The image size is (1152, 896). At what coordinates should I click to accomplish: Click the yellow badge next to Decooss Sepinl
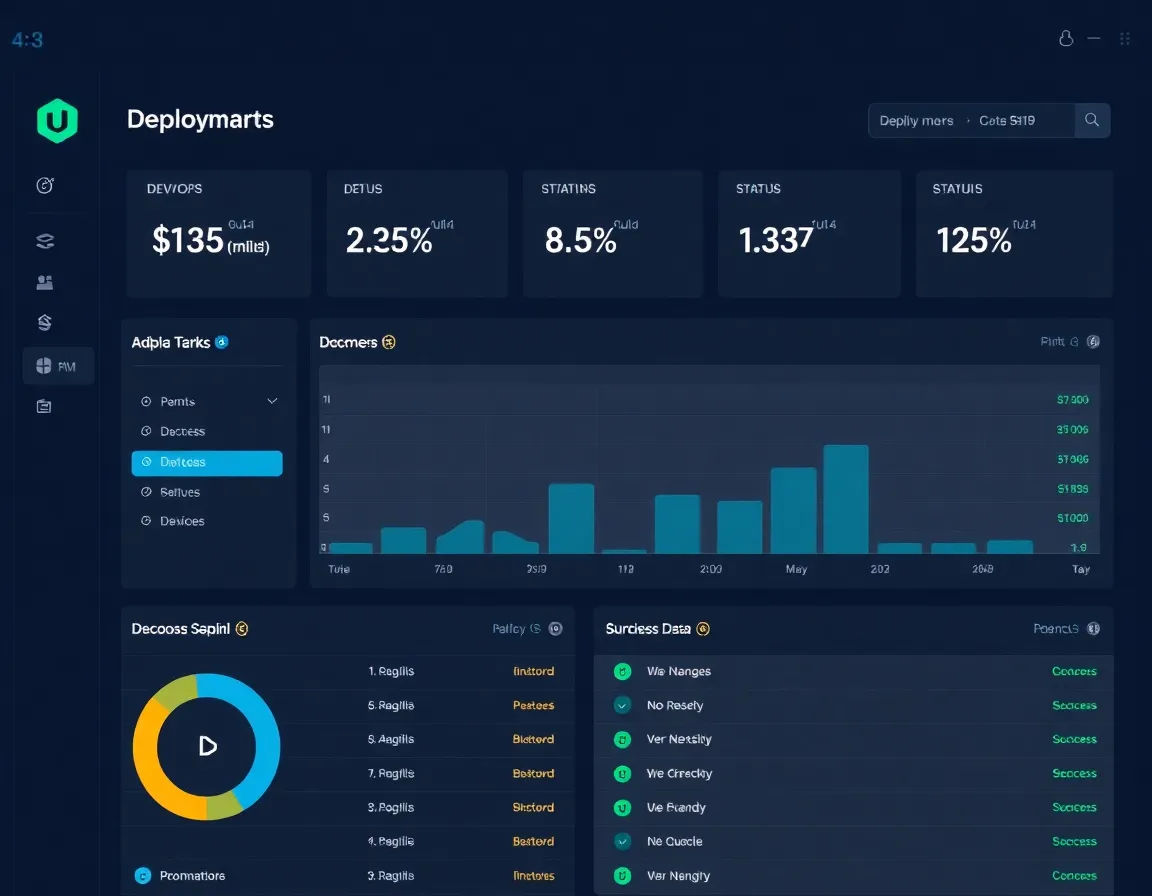pos(242,629)
